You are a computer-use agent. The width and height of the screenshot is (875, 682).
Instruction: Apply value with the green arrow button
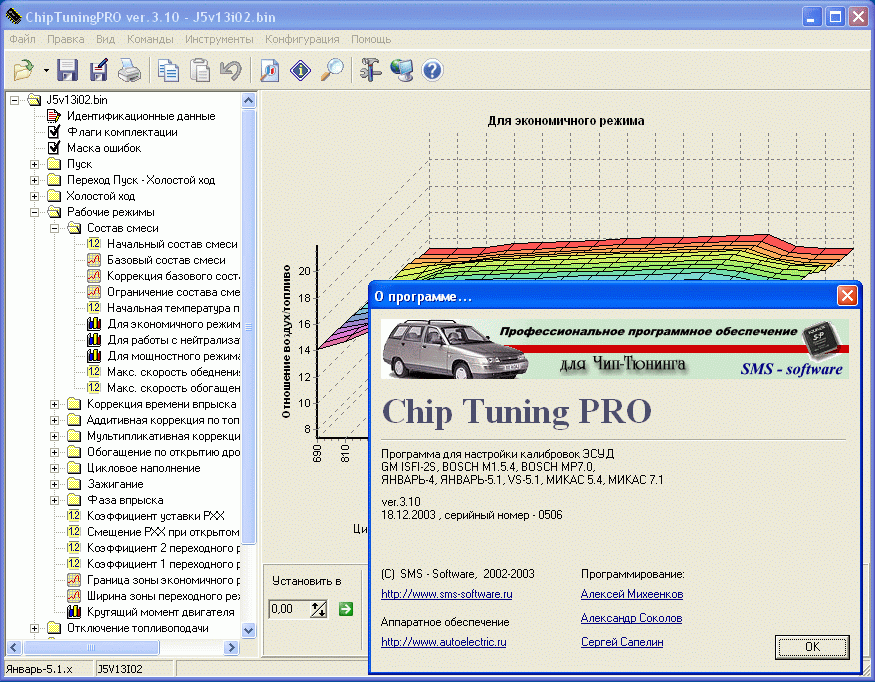[346, 609]
